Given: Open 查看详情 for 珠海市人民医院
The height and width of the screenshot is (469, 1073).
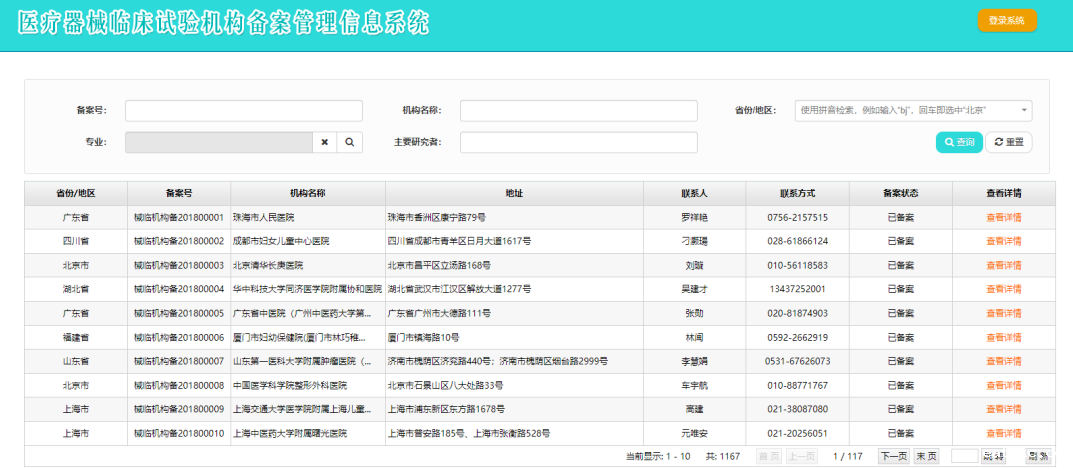Looking at the screenshot, I should [x=1003, y=217].
